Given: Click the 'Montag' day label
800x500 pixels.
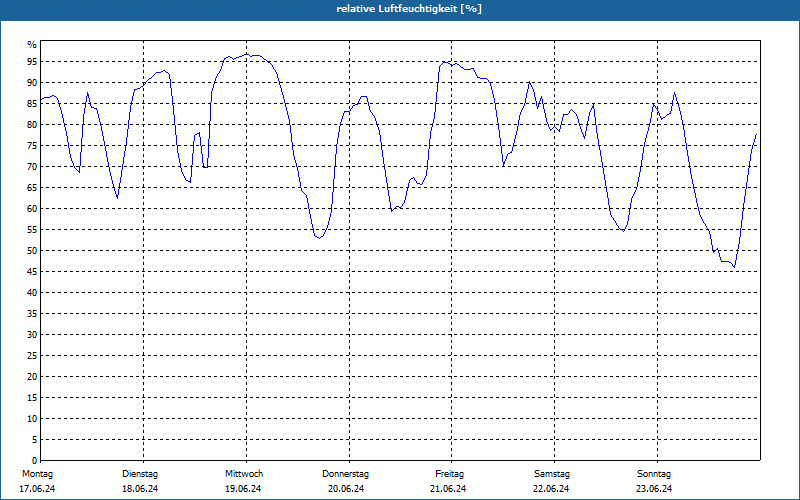Looking at the screenshot, I should [37, 474].
